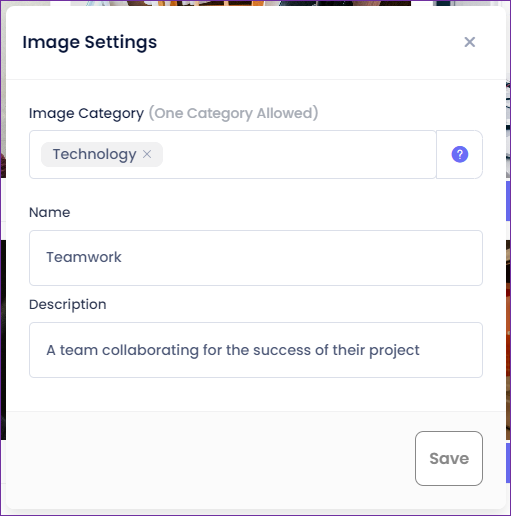Viewport: 511px width, 516px height.
Task: Click the Description field label
Action: [68, 304]
